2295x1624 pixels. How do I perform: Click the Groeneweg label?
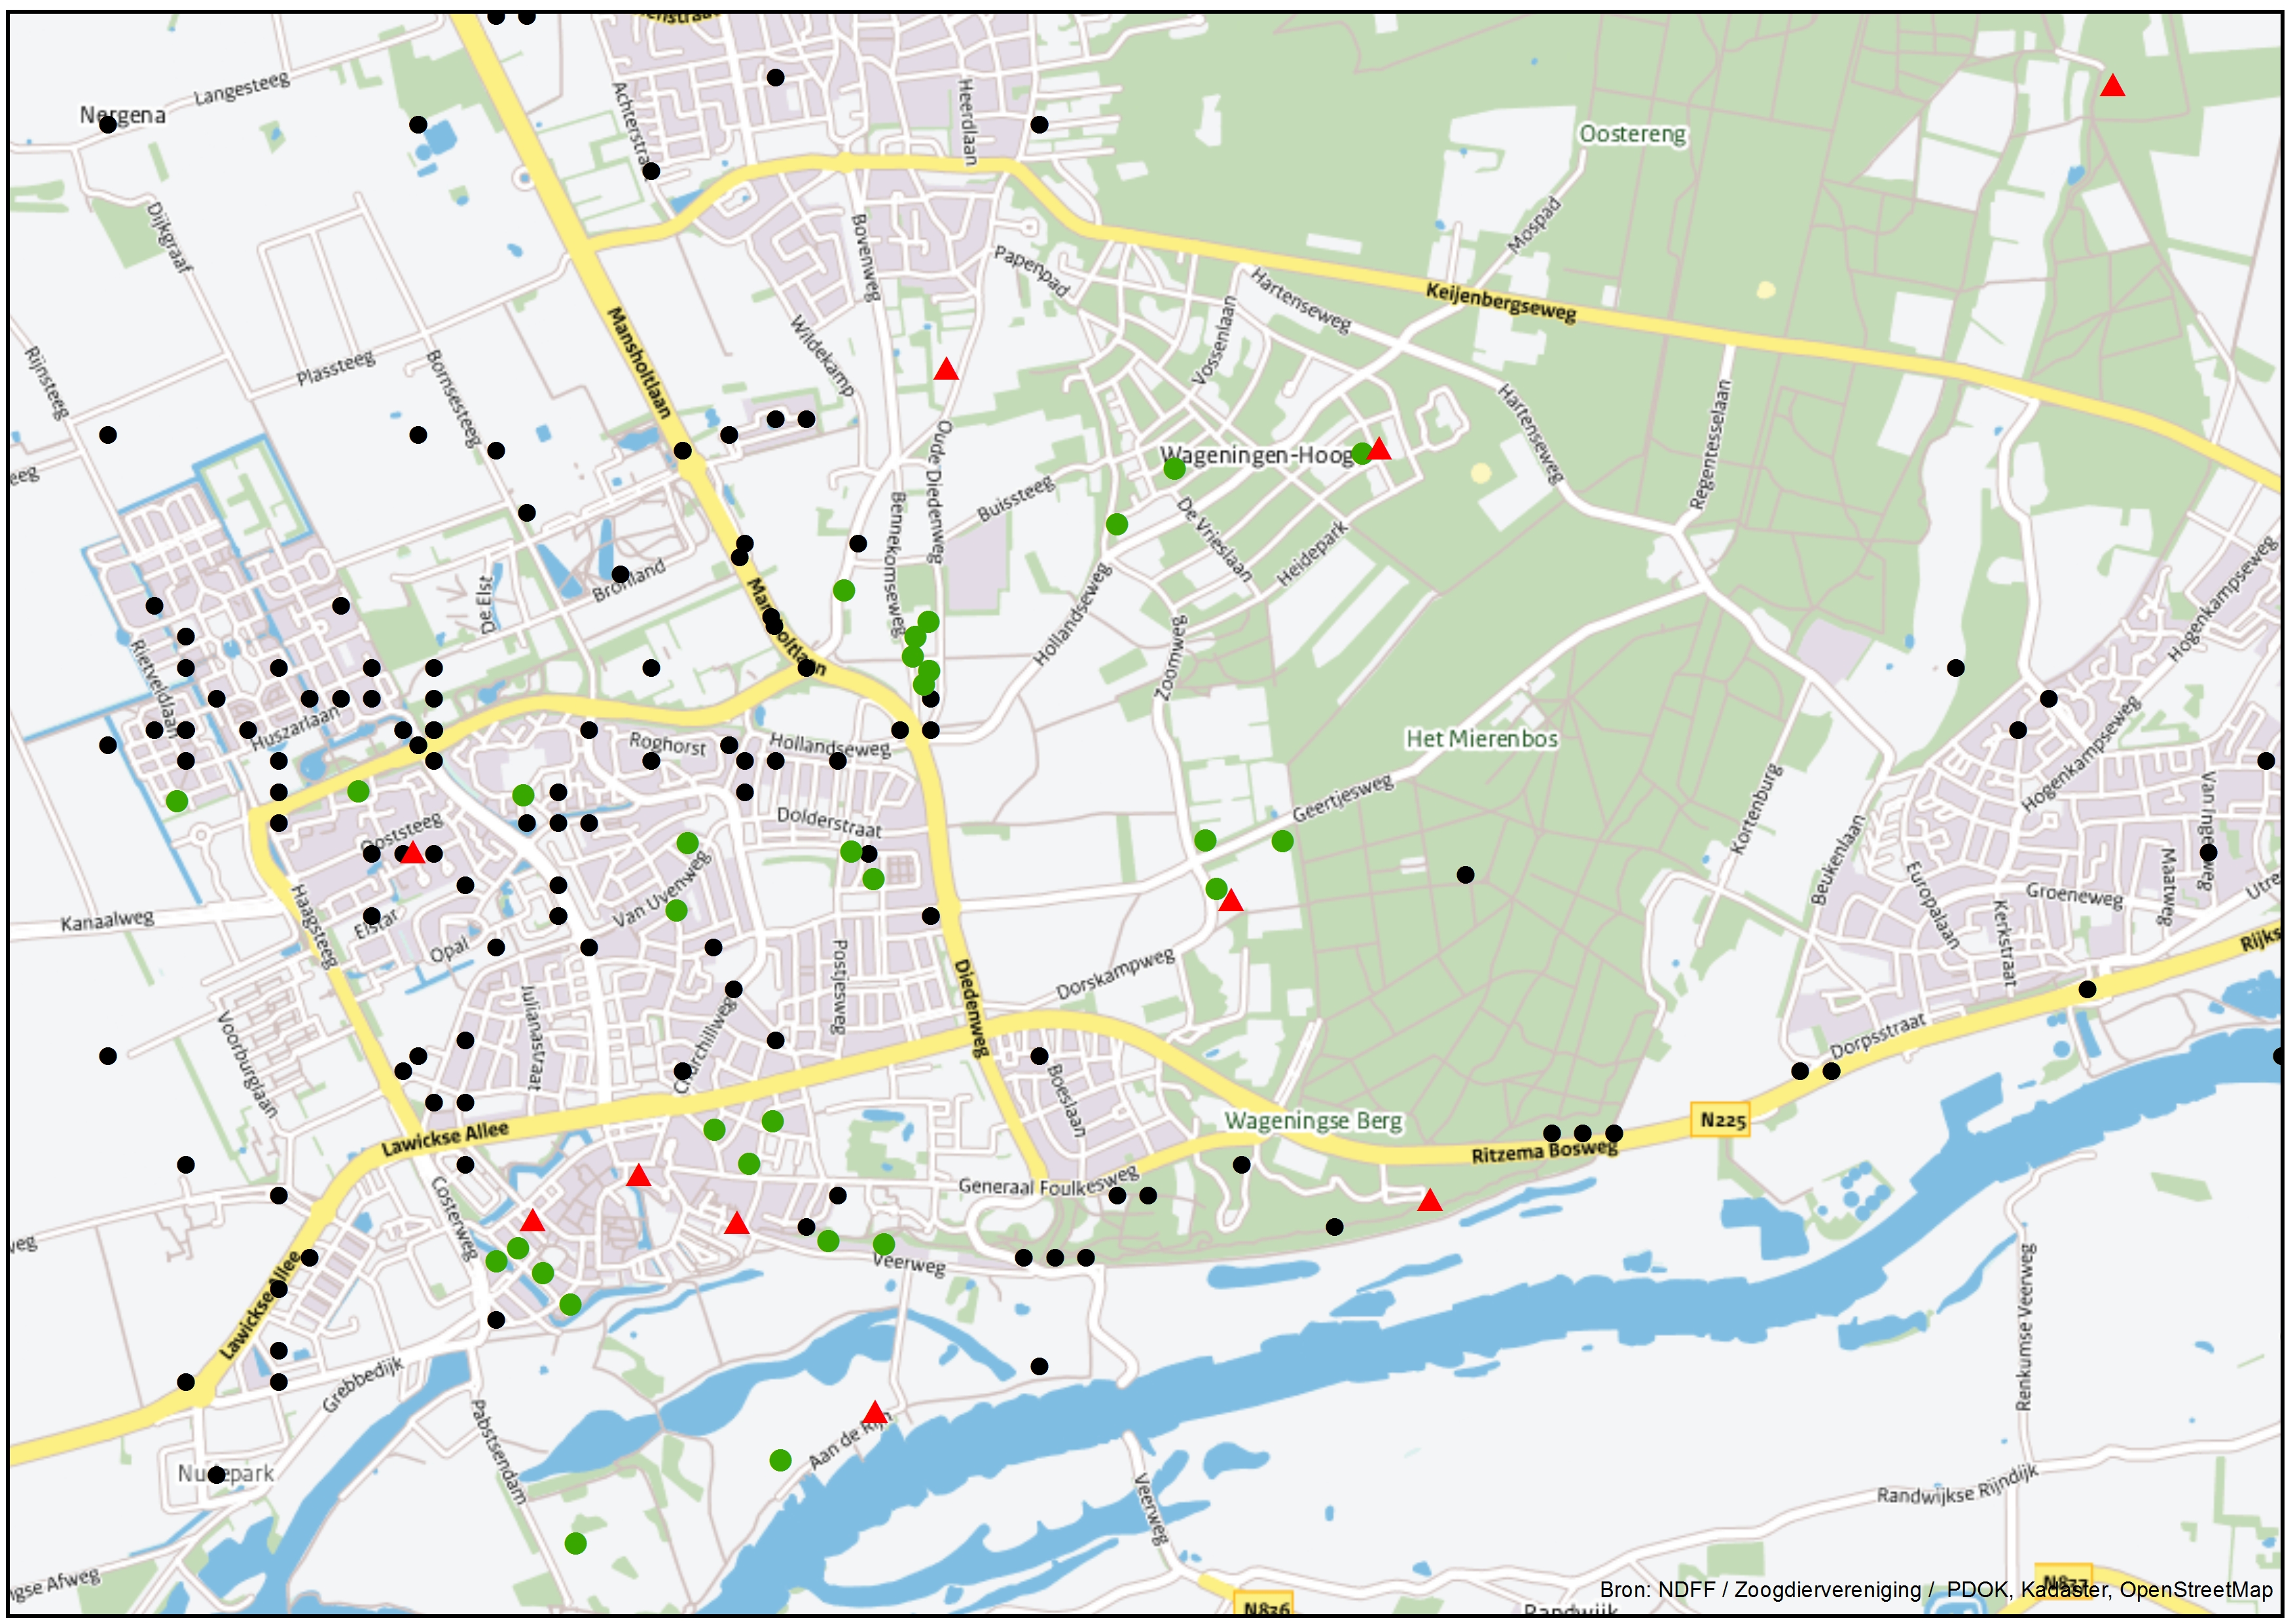pyautogui.click(x=2074, y=894)
